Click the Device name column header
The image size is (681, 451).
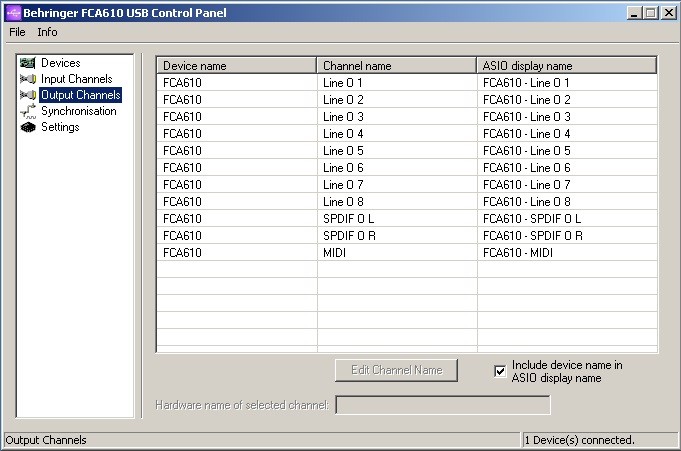236,66
